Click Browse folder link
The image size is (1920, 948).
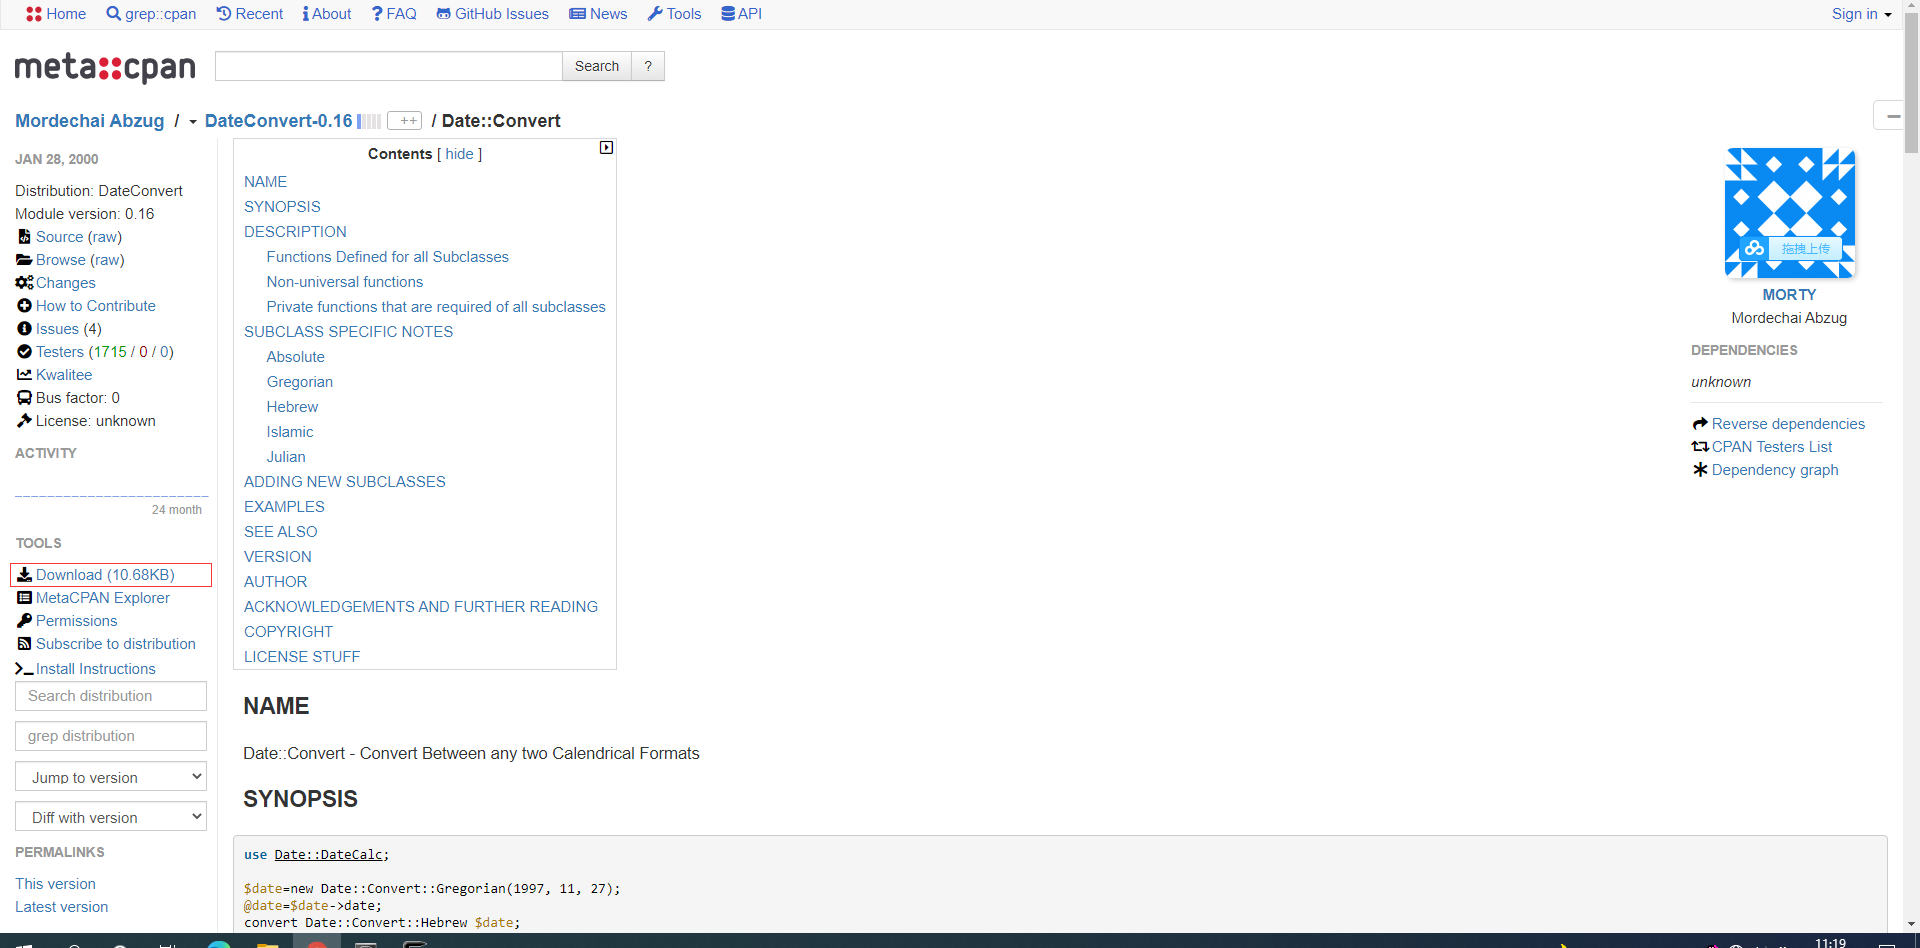point(60,260)
